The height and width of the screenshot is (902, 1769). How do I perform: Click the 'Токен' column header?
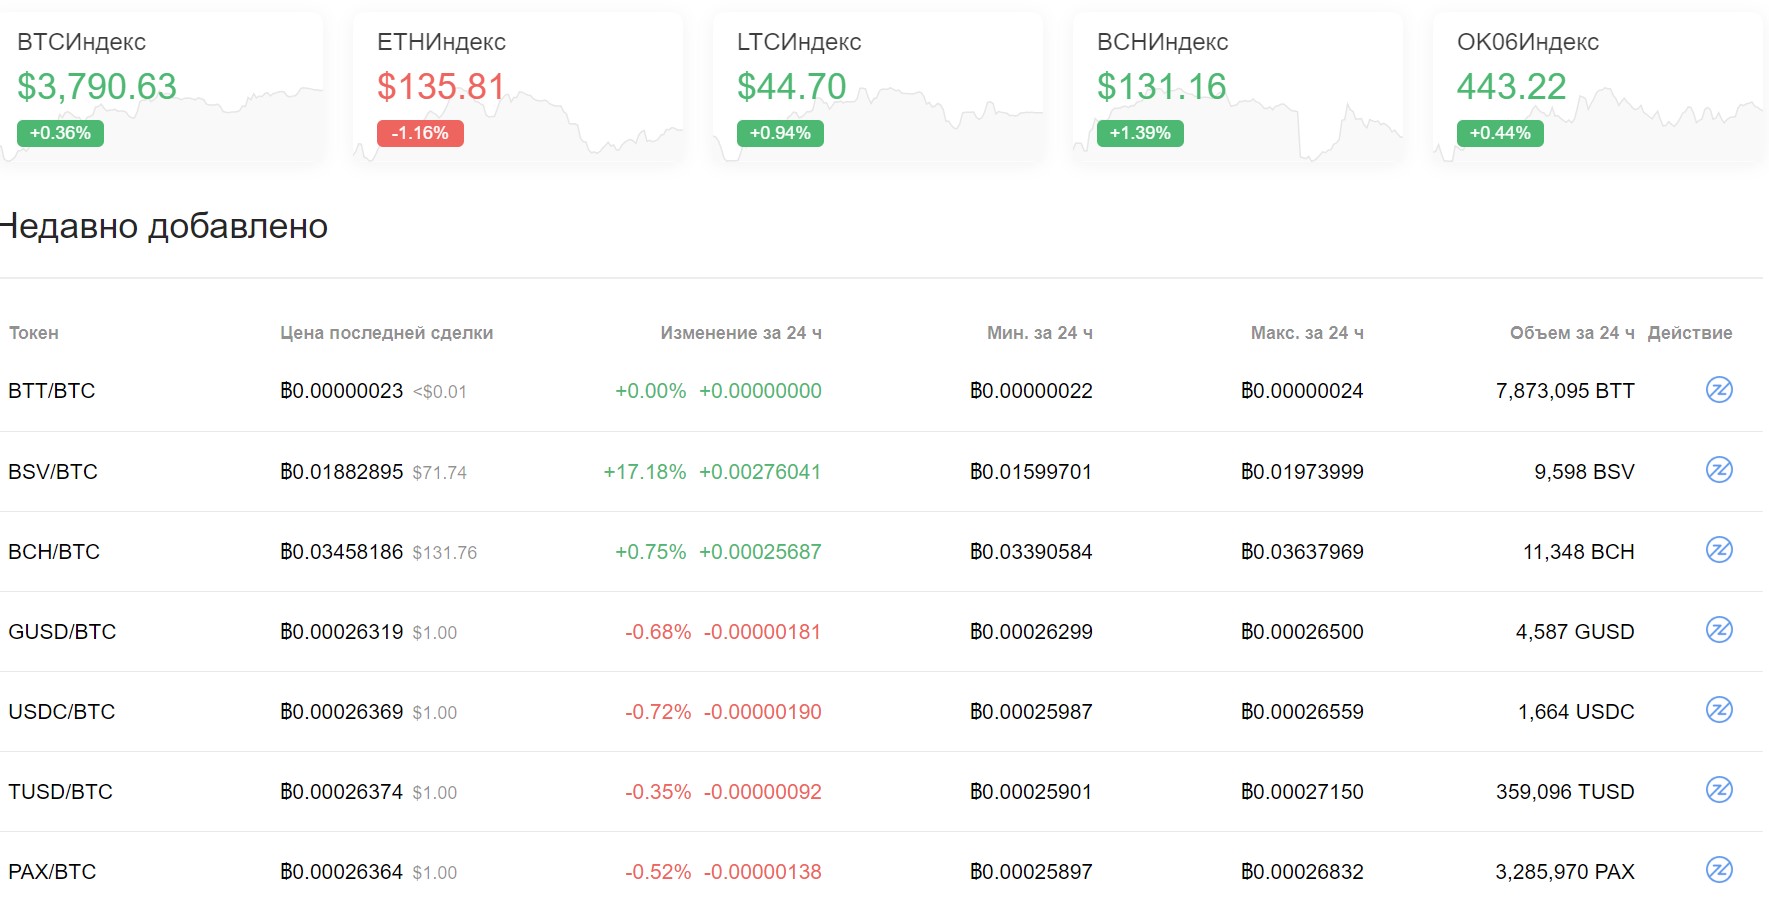coord(34,333)
